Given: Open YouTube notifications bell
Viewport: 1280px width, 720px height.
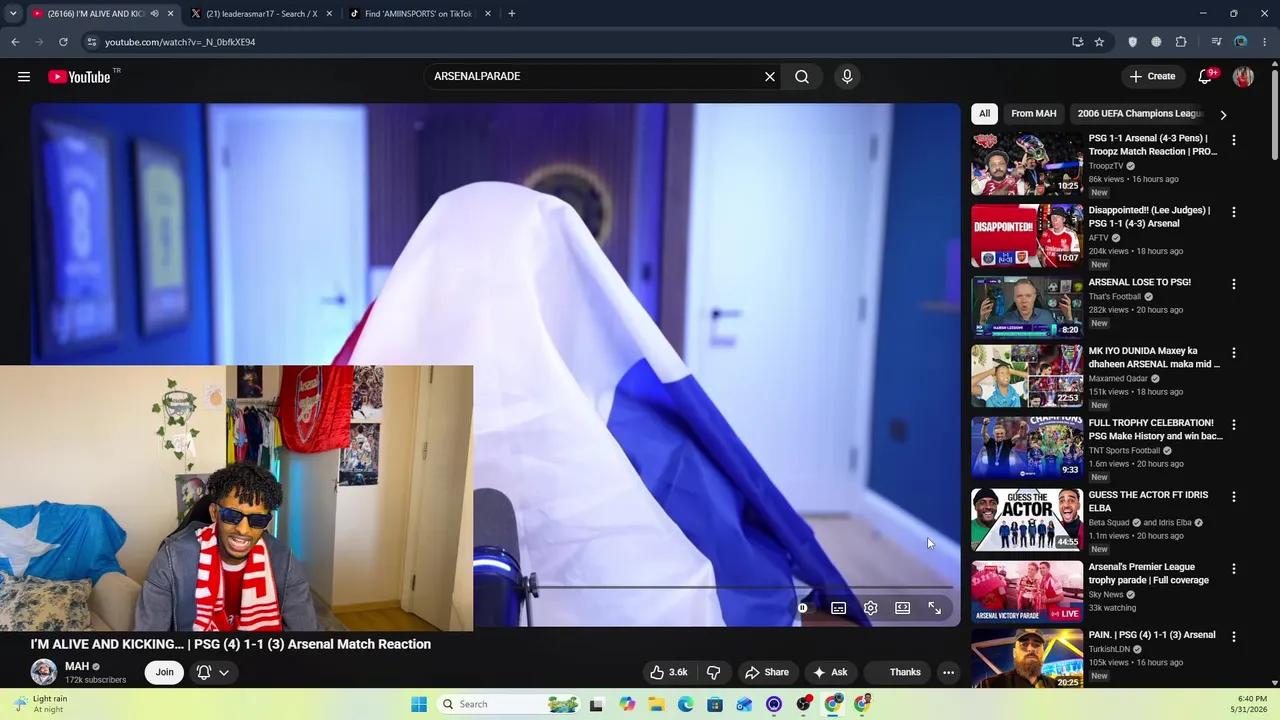Looking at the screenshot, I should [x=1205, y=77].
